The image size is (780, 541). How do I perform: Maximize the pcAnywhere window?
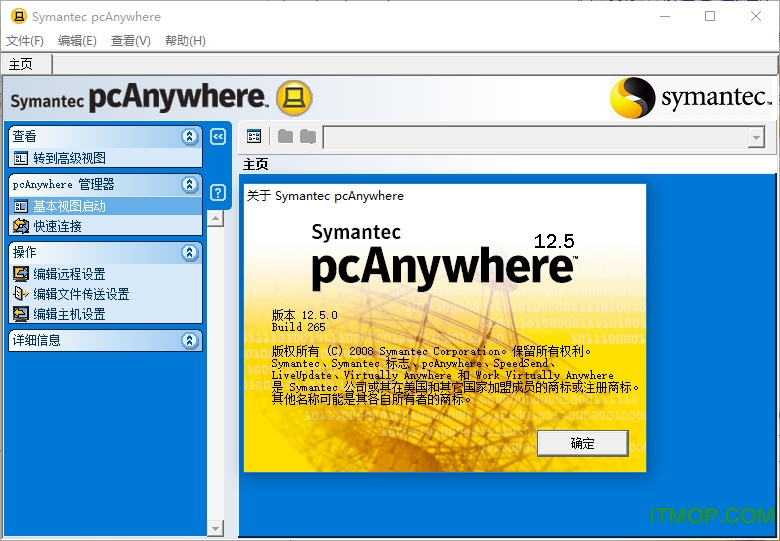point(710,16)
